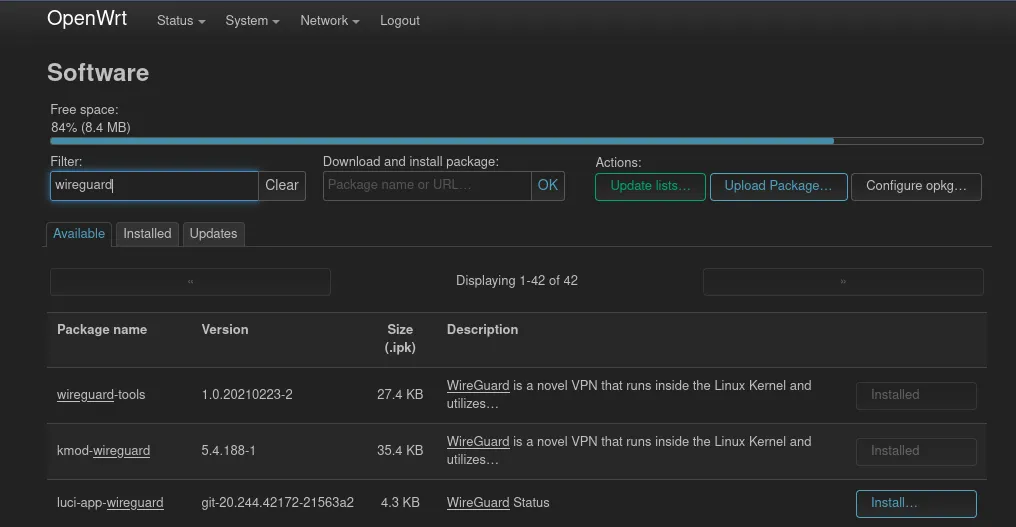Switch to the Available tab
1016x527 pixels.
[x=79, y=234]
